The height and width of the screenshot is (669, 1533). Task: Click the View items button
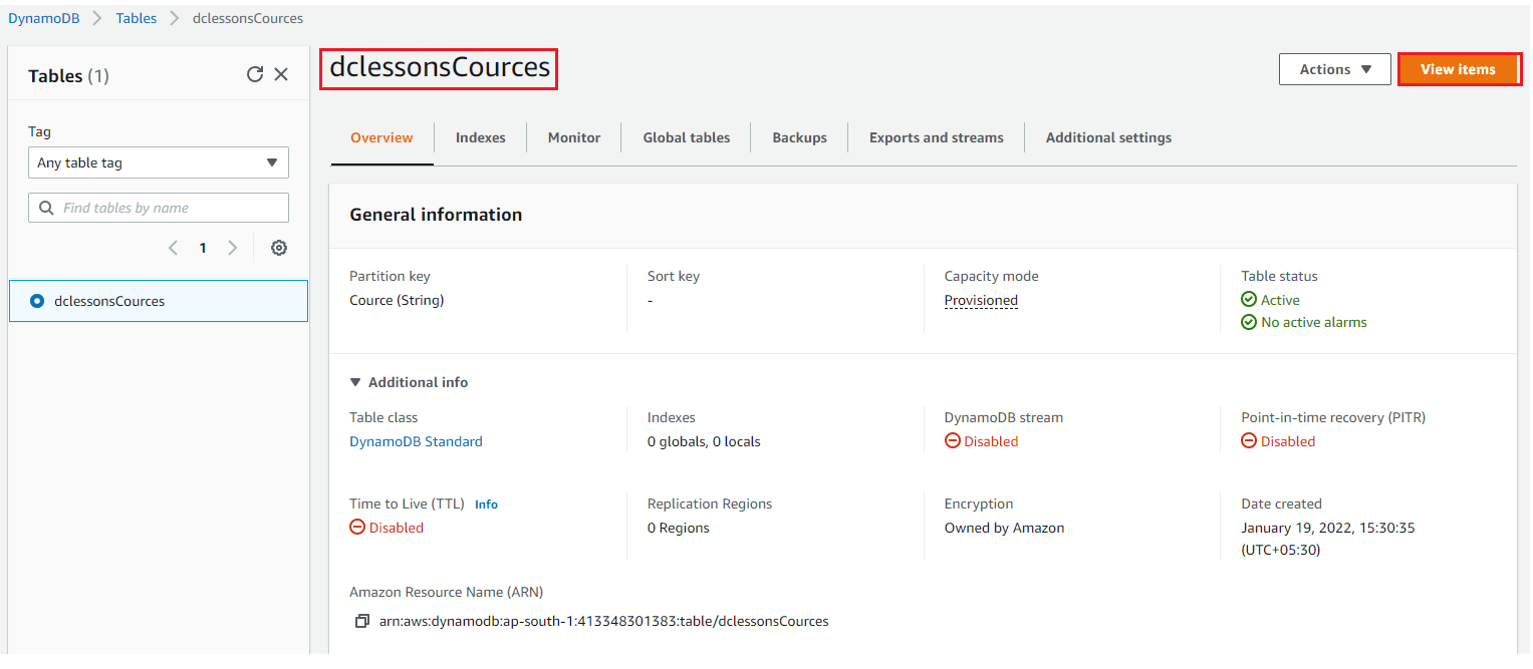pyautogui.click(x=1457, y=69)
